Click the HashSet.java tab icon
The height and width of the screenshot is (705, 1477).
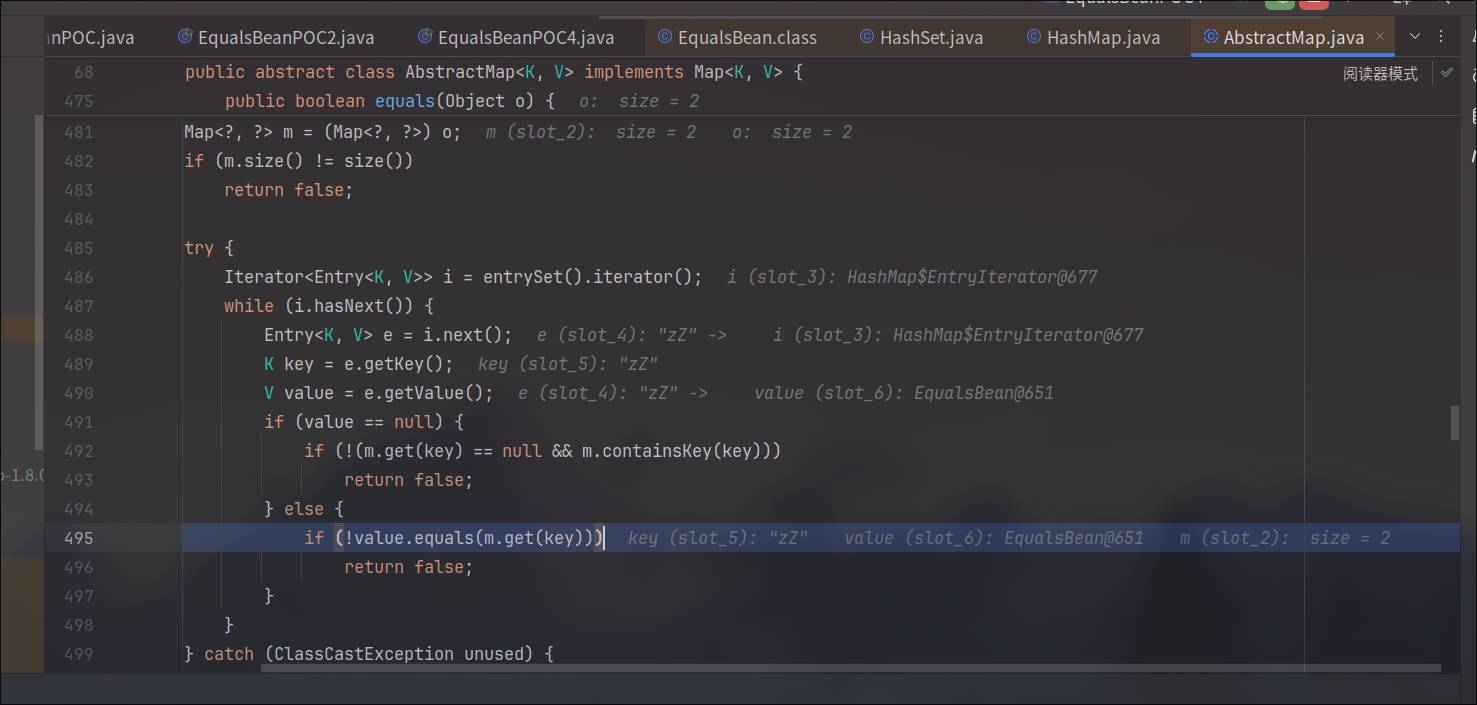pyautogui.click(x=867, y=37)
